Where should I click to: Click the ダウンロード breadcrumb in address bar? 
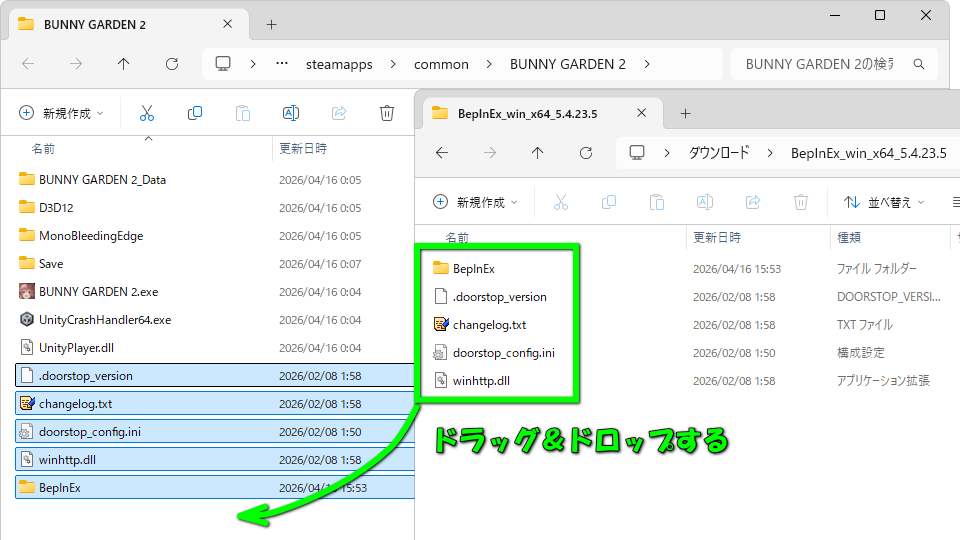718,153
